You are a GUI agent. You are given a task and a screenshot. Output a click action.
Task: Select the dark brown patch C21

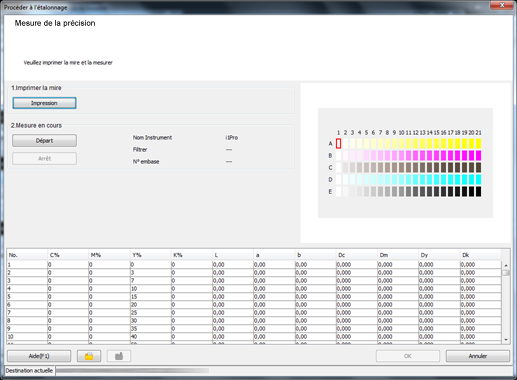pyautogui.click(x=478, y=168)
